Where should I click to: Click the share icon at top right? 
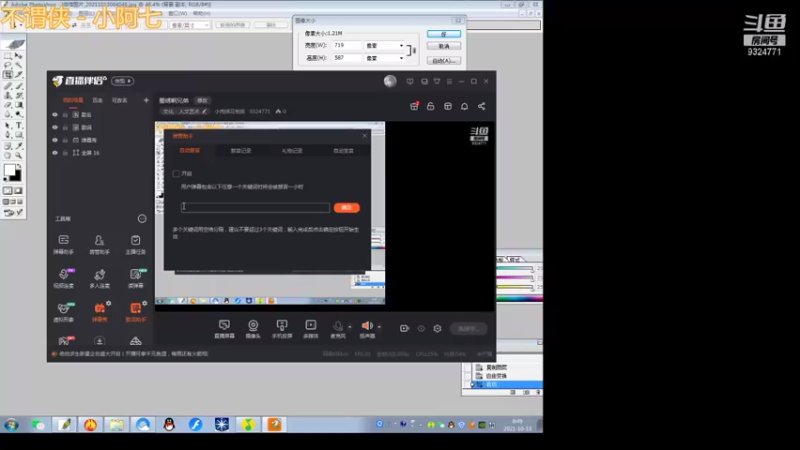point(481,106)
